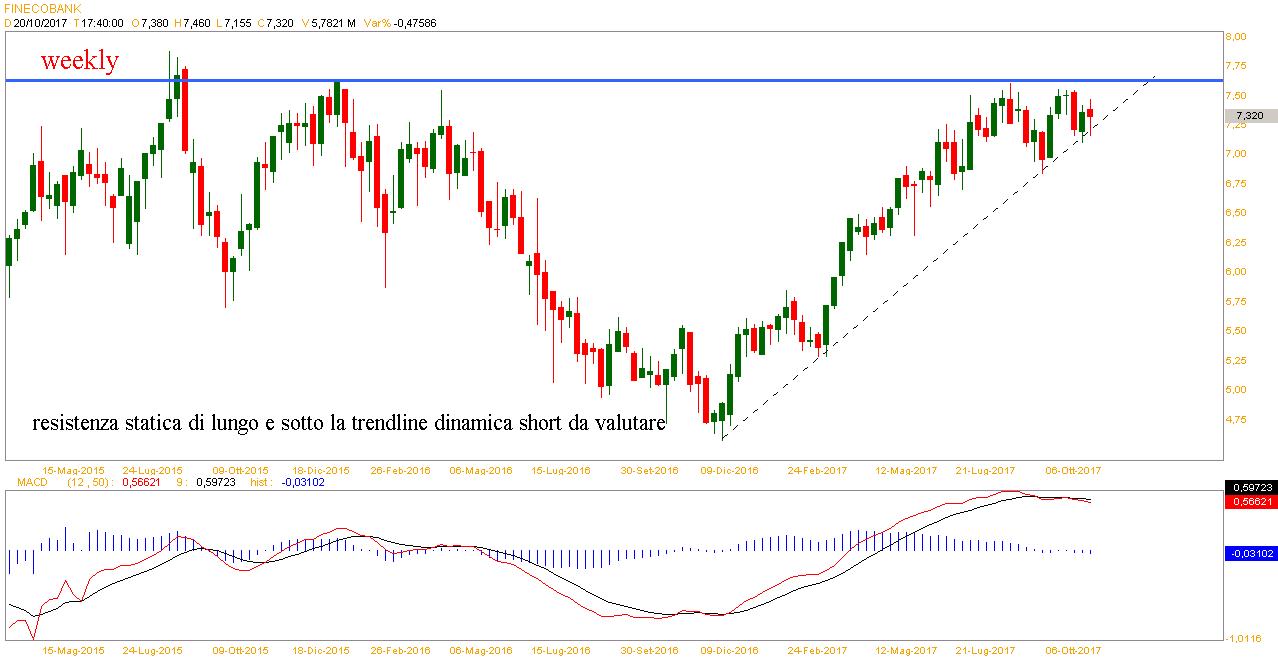The width and height of the screenshot is (1278, 668).
Task: Click the -1,0114 MACD axis label
Action: tap(1244, 637)
